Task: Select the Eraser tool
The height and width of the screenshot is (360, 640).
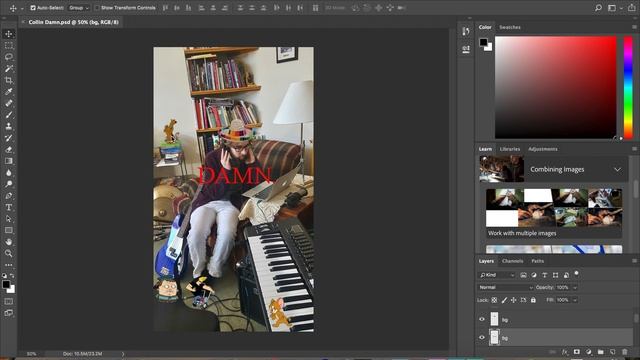Action: click(9, 149)
